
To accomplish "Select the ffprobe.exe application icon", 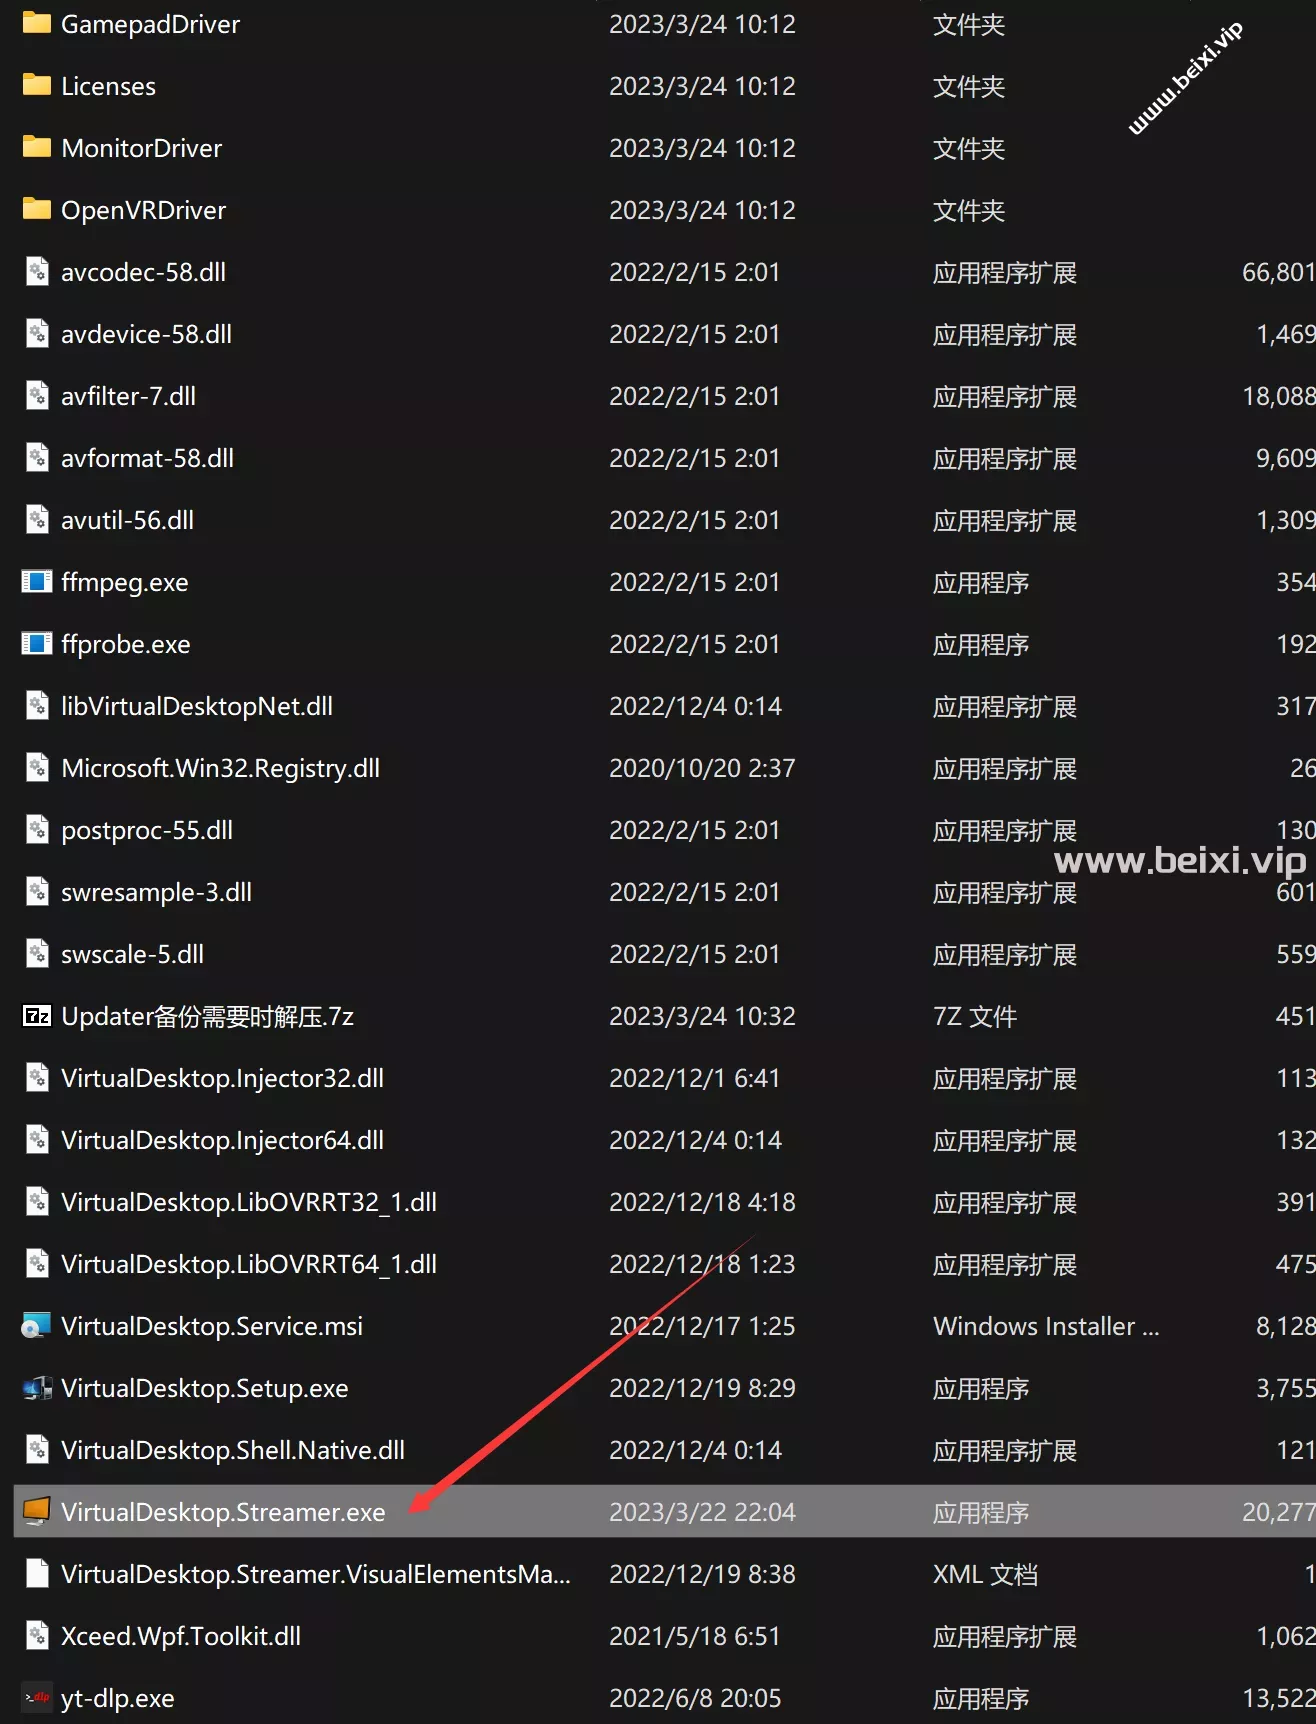I will point(37,644).
